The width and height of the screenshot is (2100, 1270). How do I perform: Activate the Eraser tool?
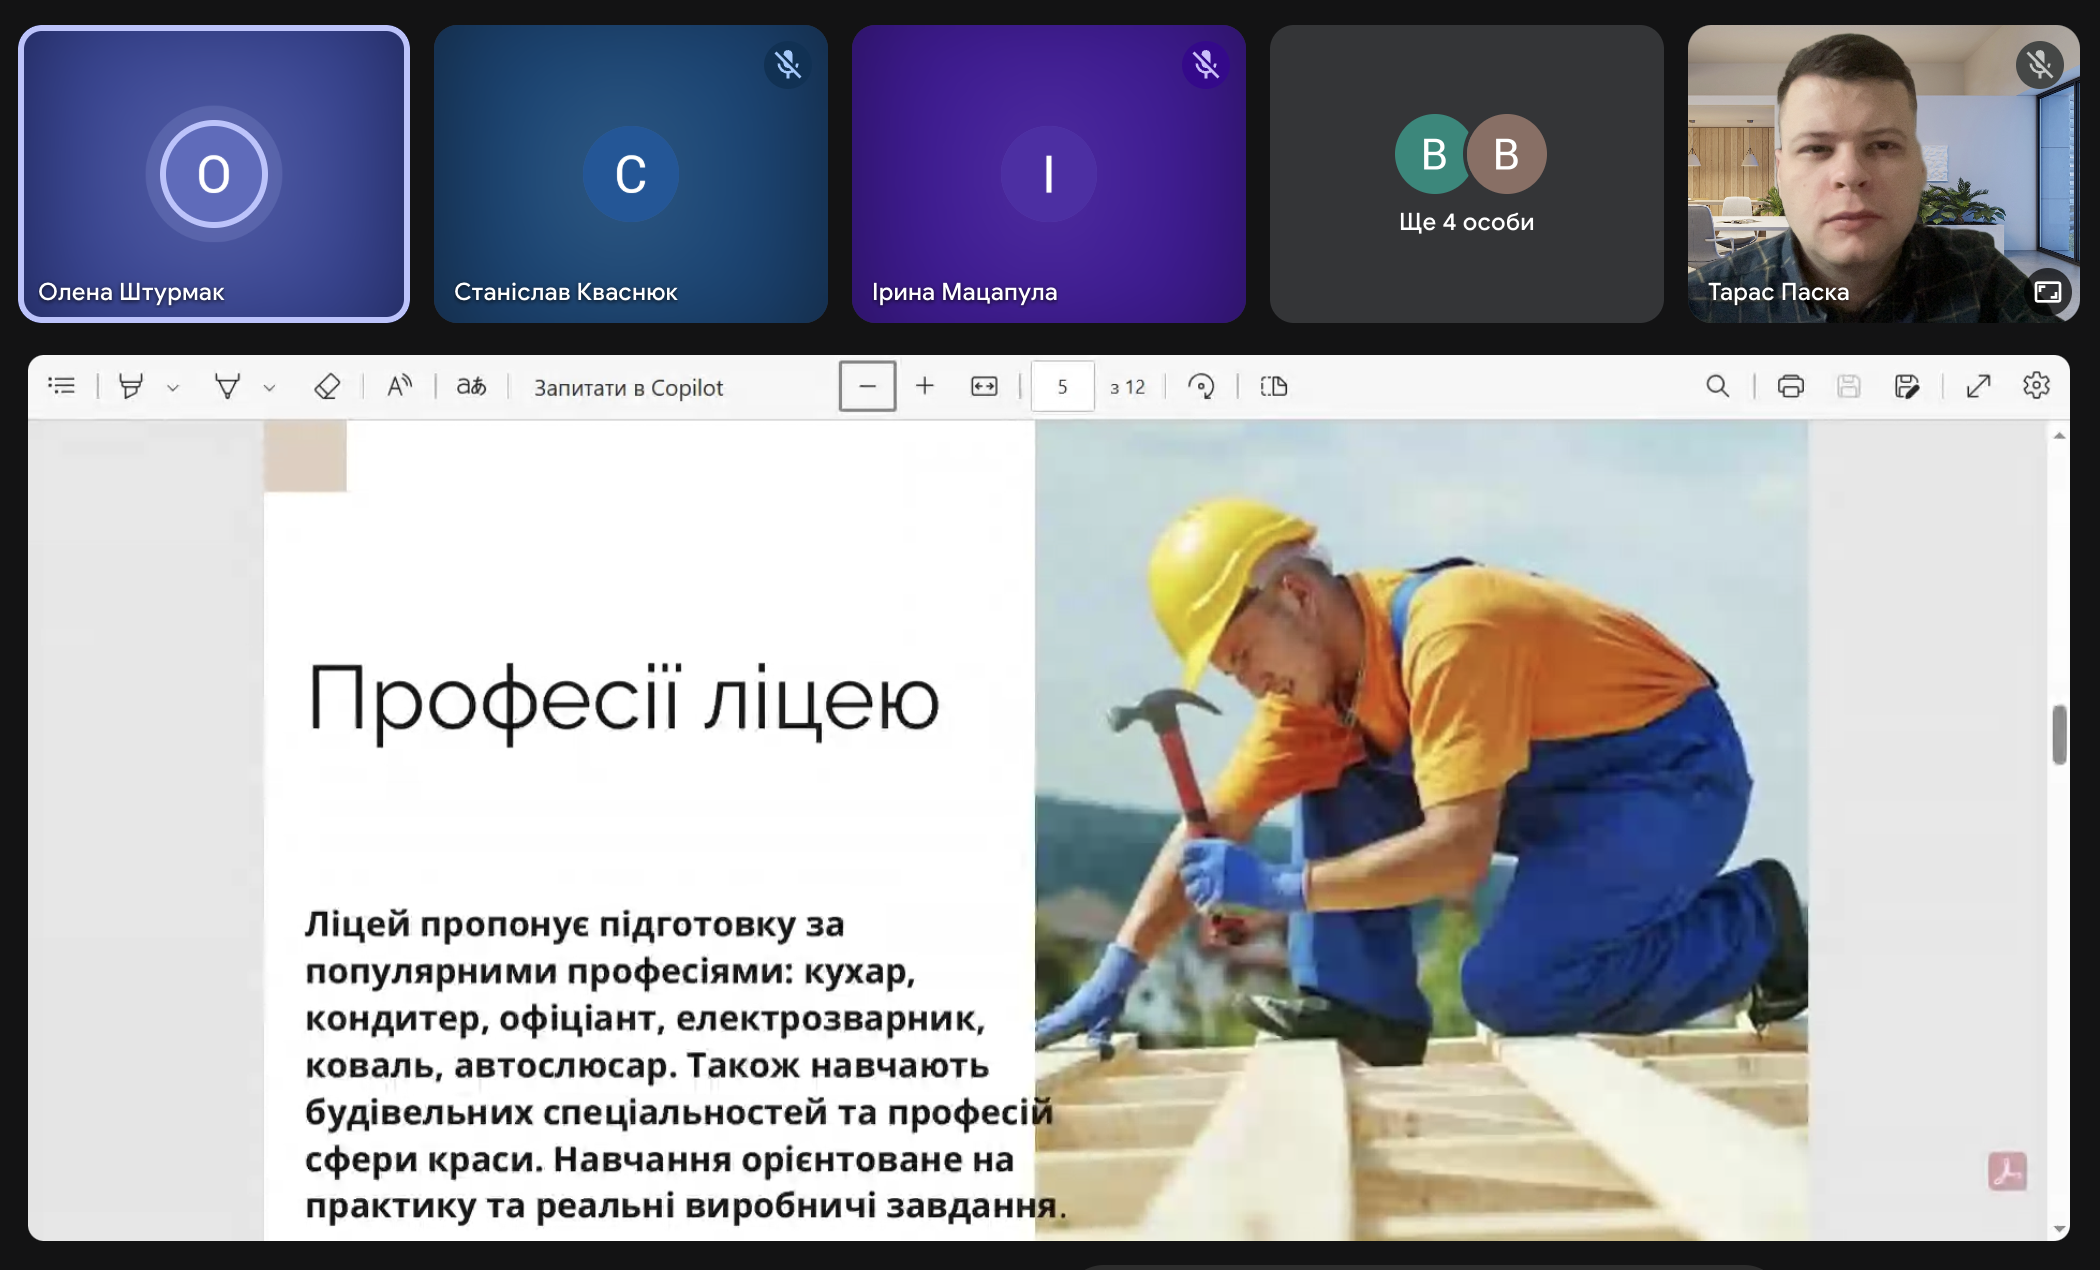click(x=327, y=386)
